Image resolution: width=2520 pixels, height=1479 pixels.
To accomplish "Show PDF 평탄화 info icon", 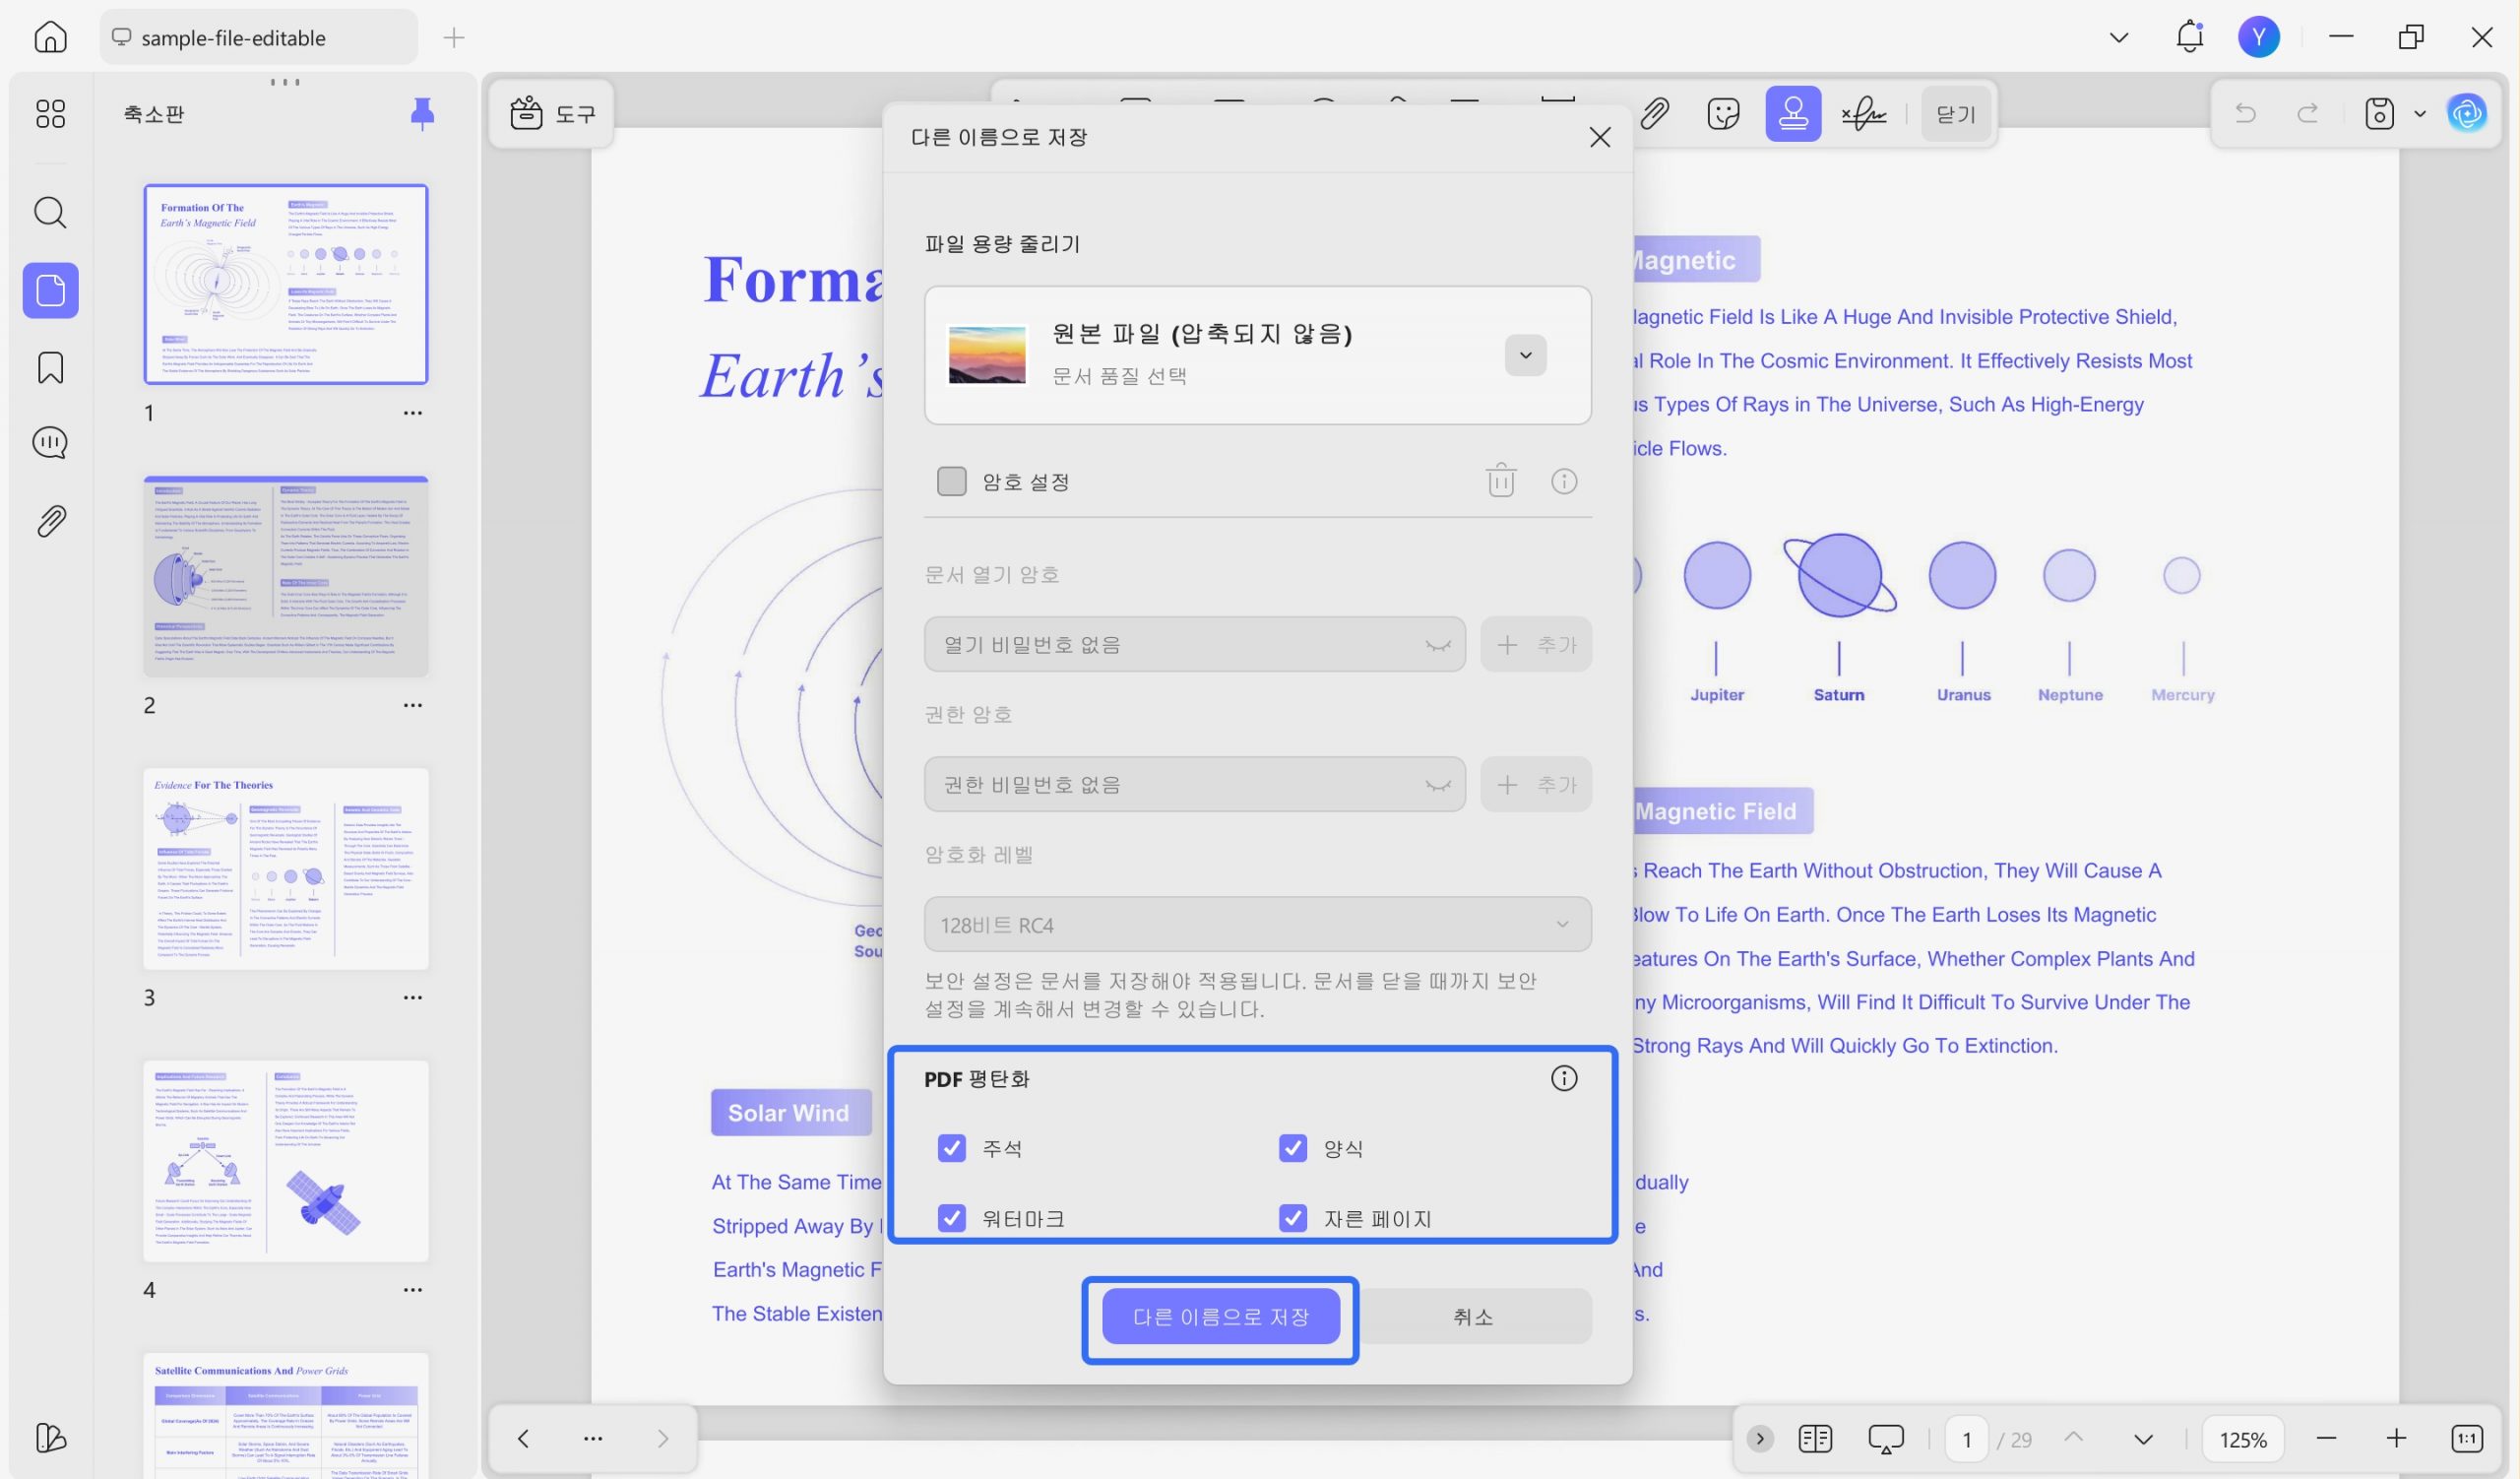I will (1563, 1078).
